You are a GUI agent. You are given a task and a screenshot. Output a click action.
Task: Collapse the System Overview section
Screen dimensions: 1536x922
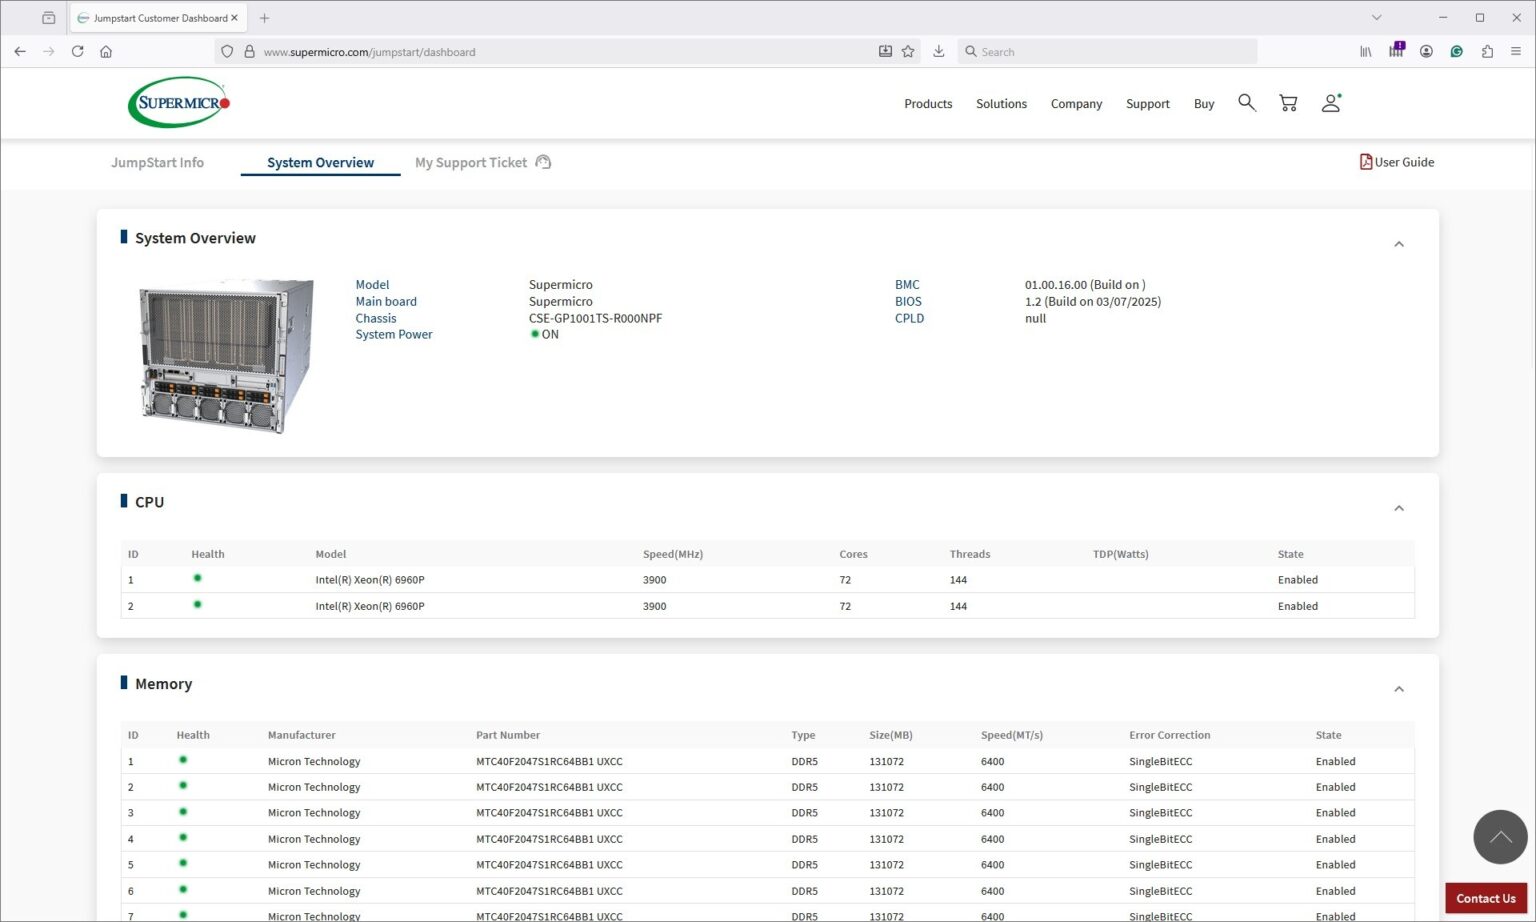point(1398,244)
